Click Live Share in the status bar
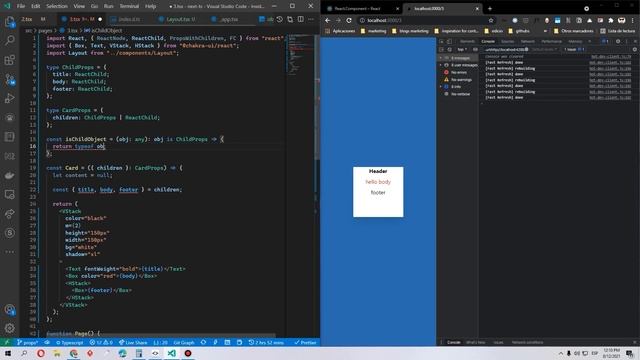640x360 pixels. pos(133,342)
